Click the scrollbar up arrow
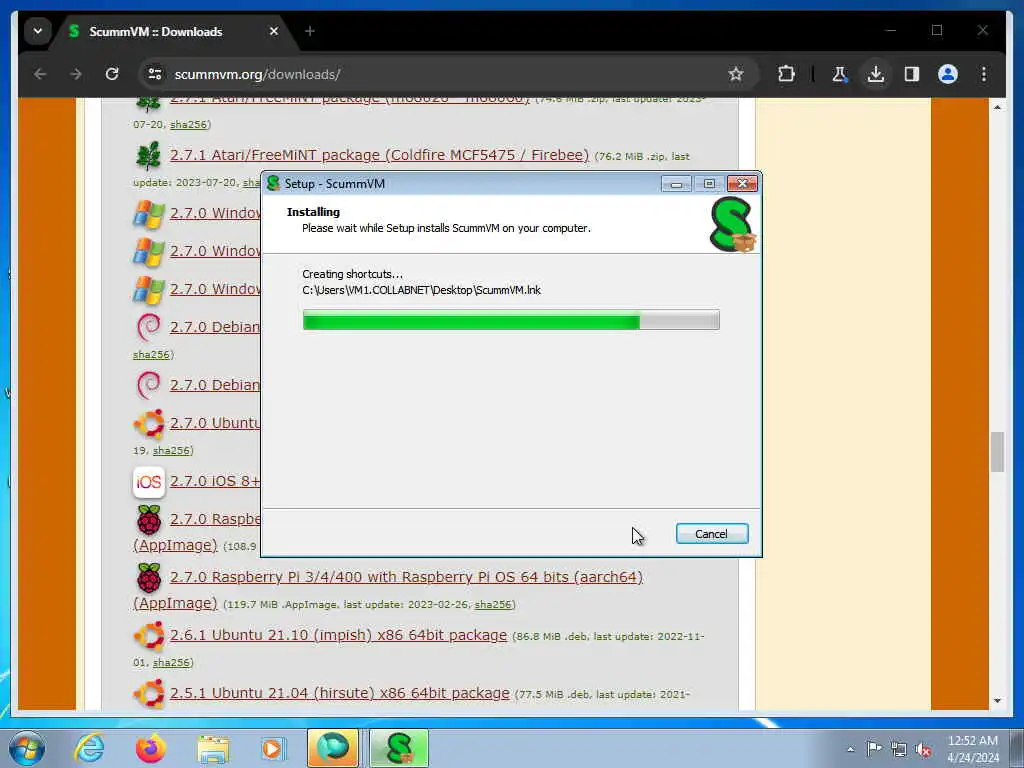The width and height of the screenshot is (1024, 768). (x=997, y=106)
